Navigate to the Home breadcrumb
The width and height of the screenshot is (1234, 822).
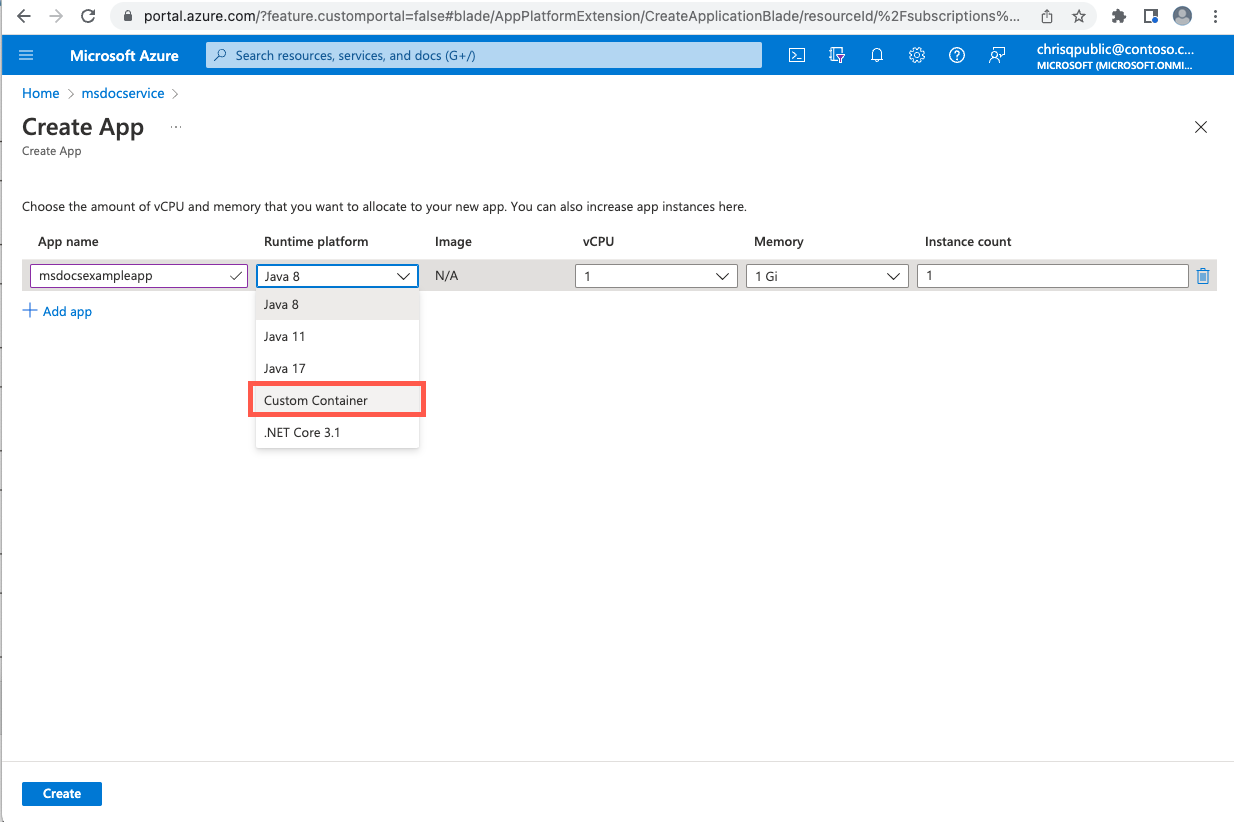41,93
